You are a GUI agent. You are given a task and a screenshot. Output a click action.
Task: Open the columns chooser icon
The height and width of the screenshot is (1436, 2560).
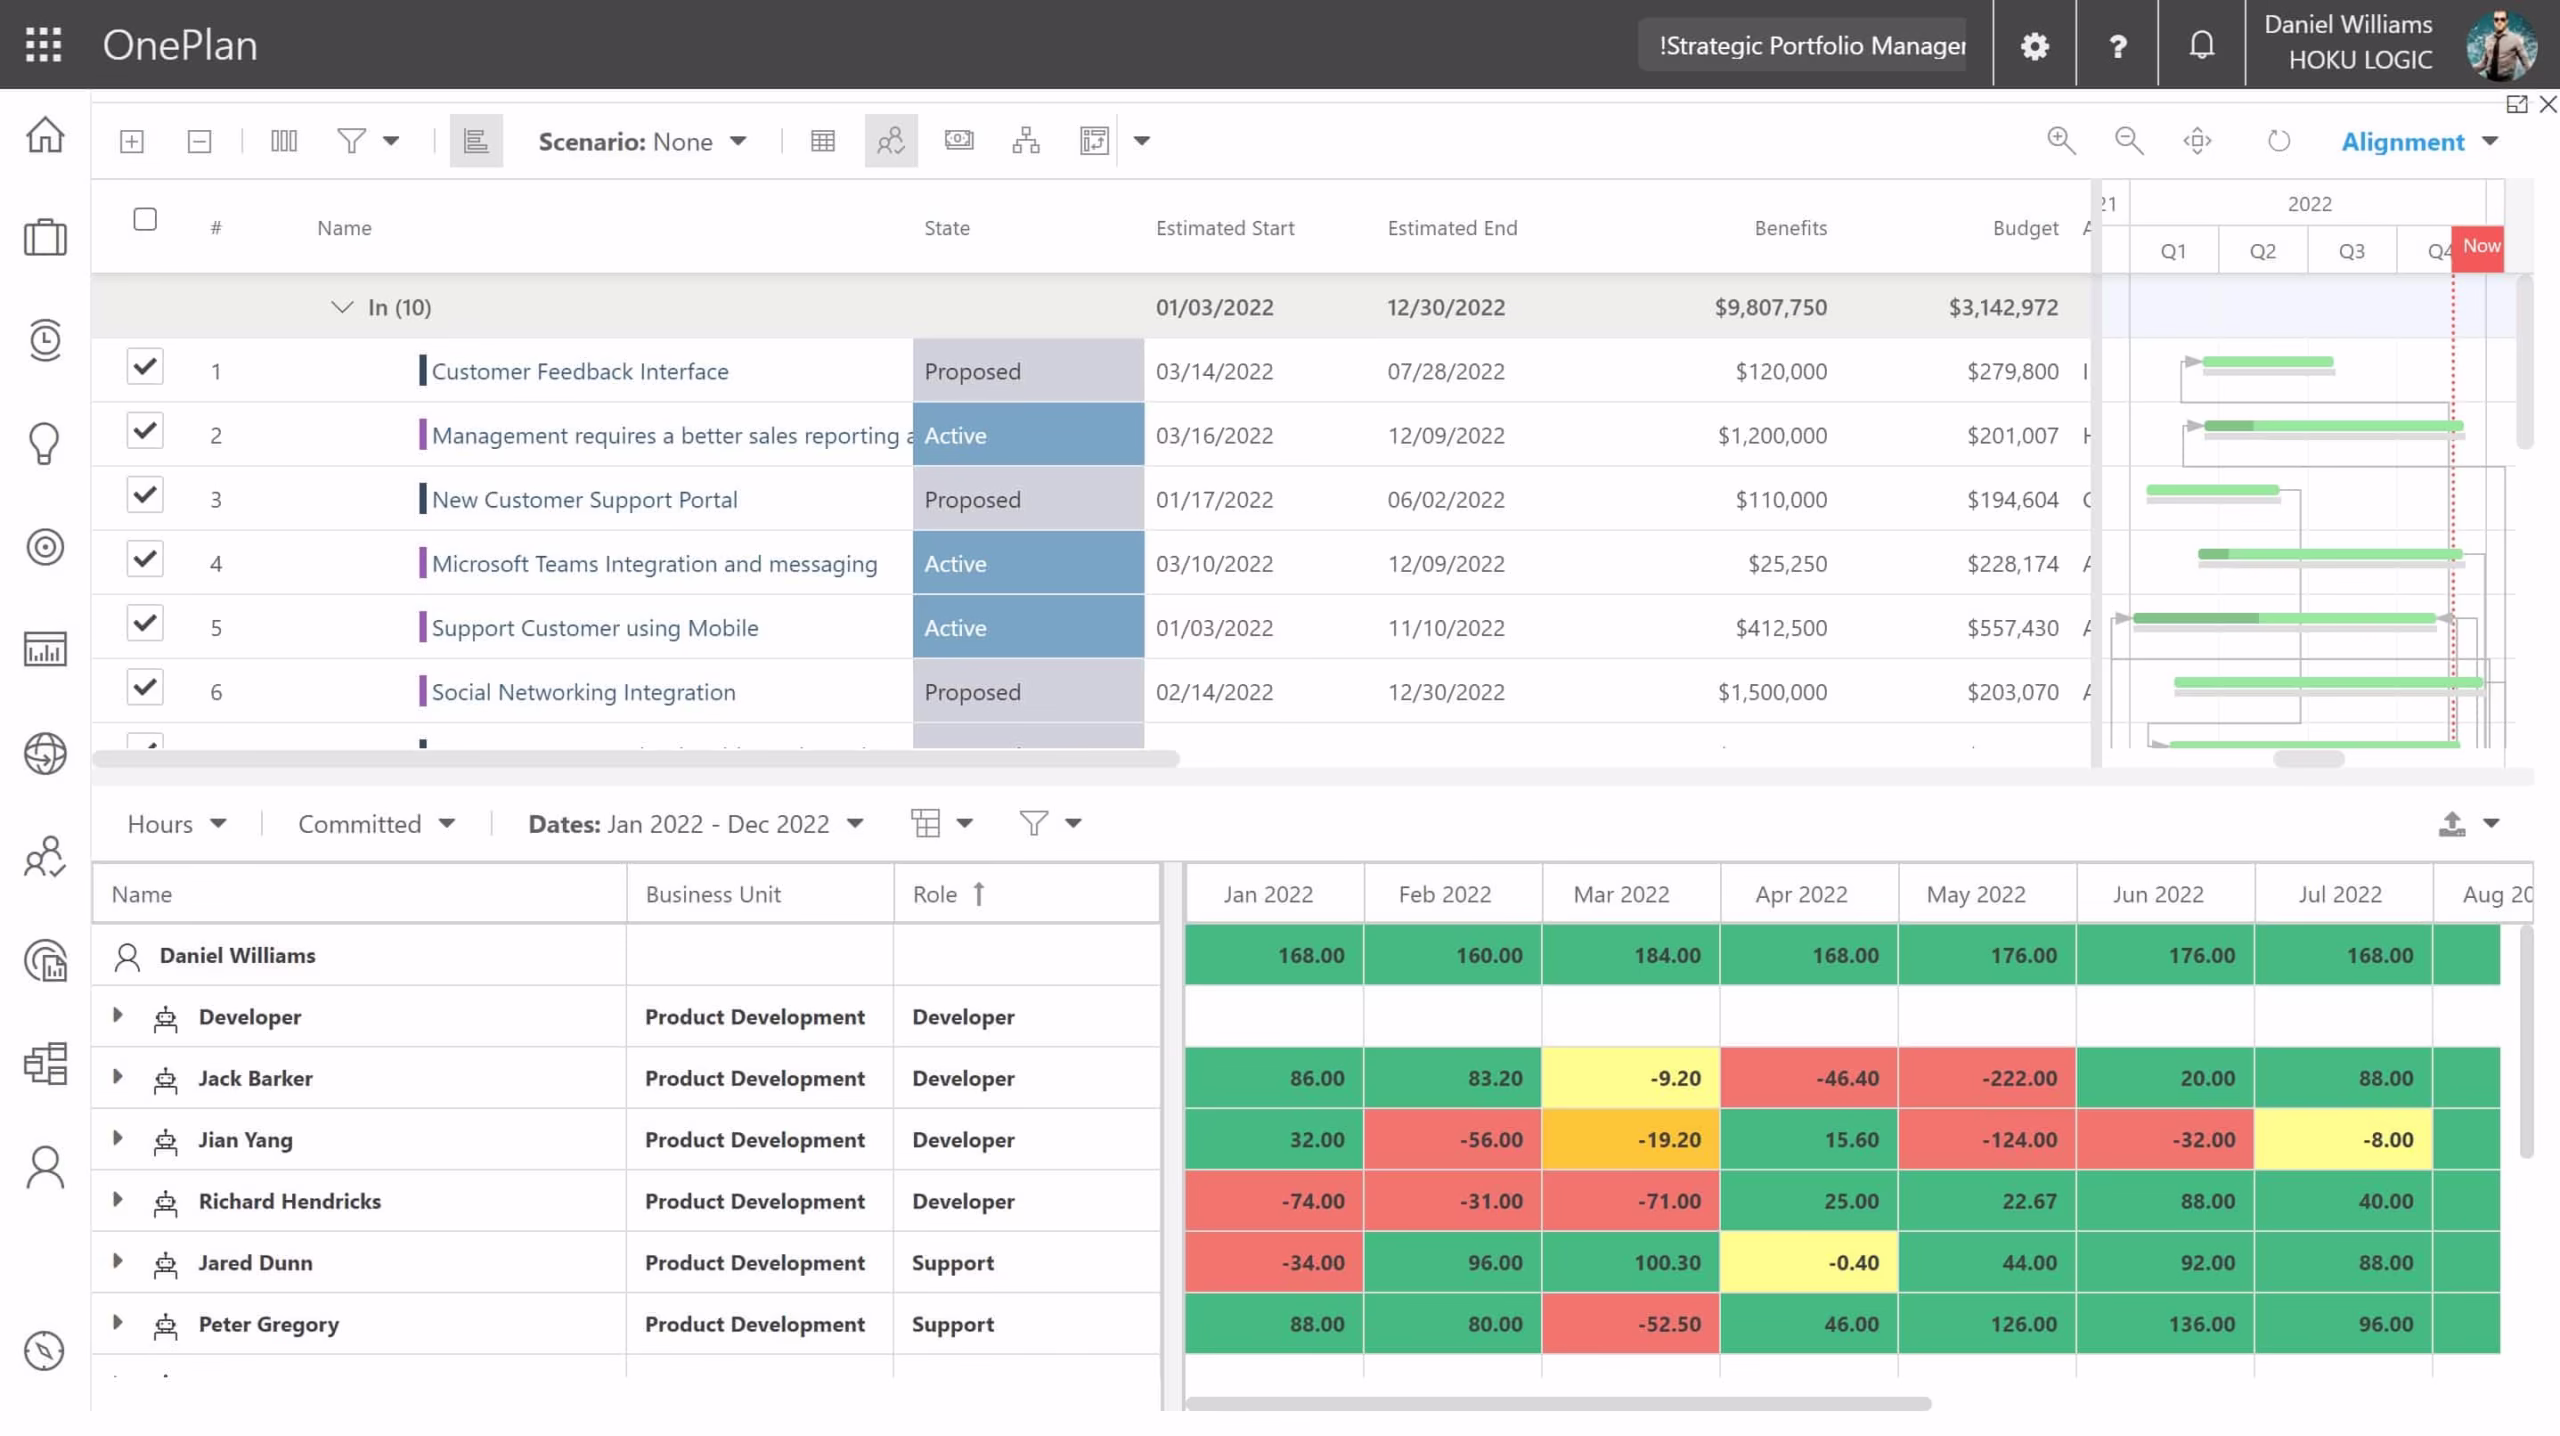click(284, 141)
